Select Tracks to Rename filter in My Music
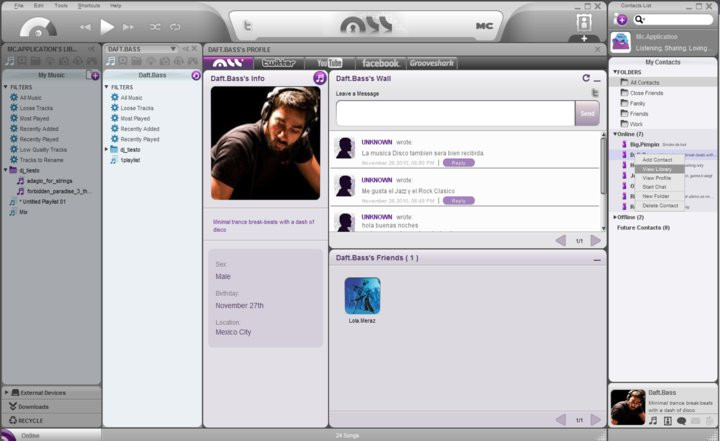This screenshot has width=720, height=441. 41,160
